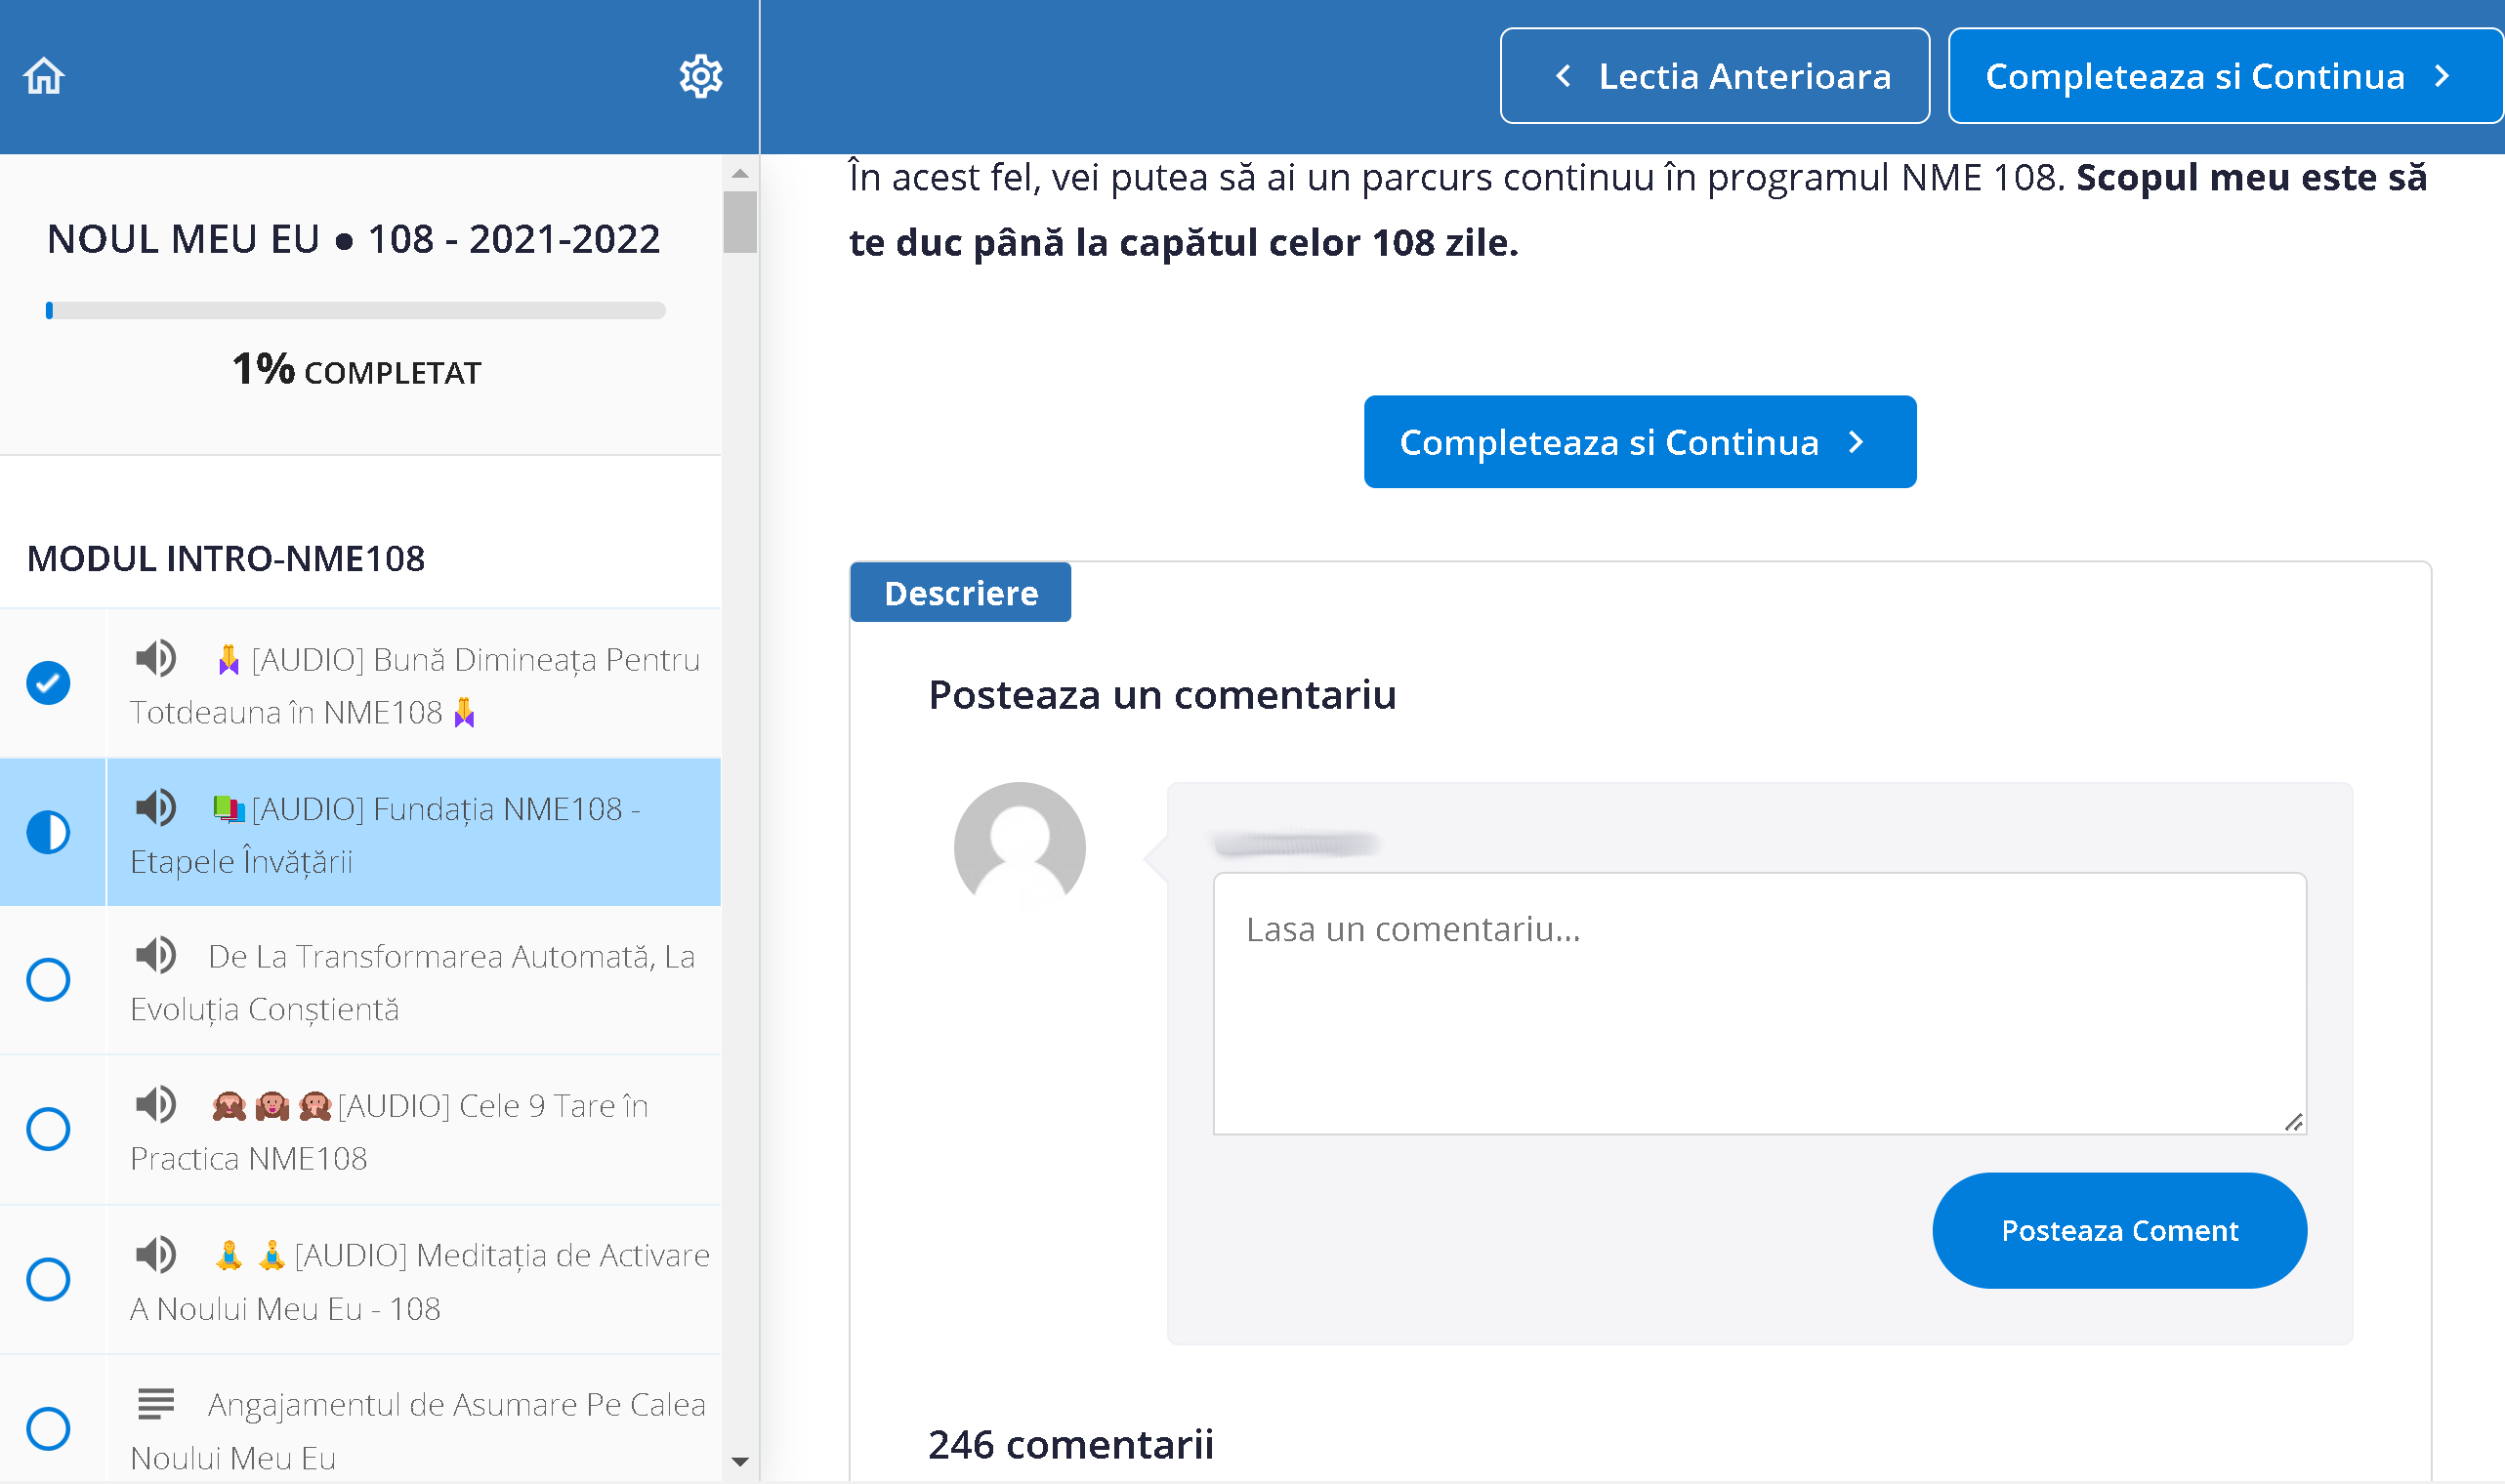Mark Meditația de Activare lesson circle
Screen dimensions: 2505x1484
coord(48,1279)
